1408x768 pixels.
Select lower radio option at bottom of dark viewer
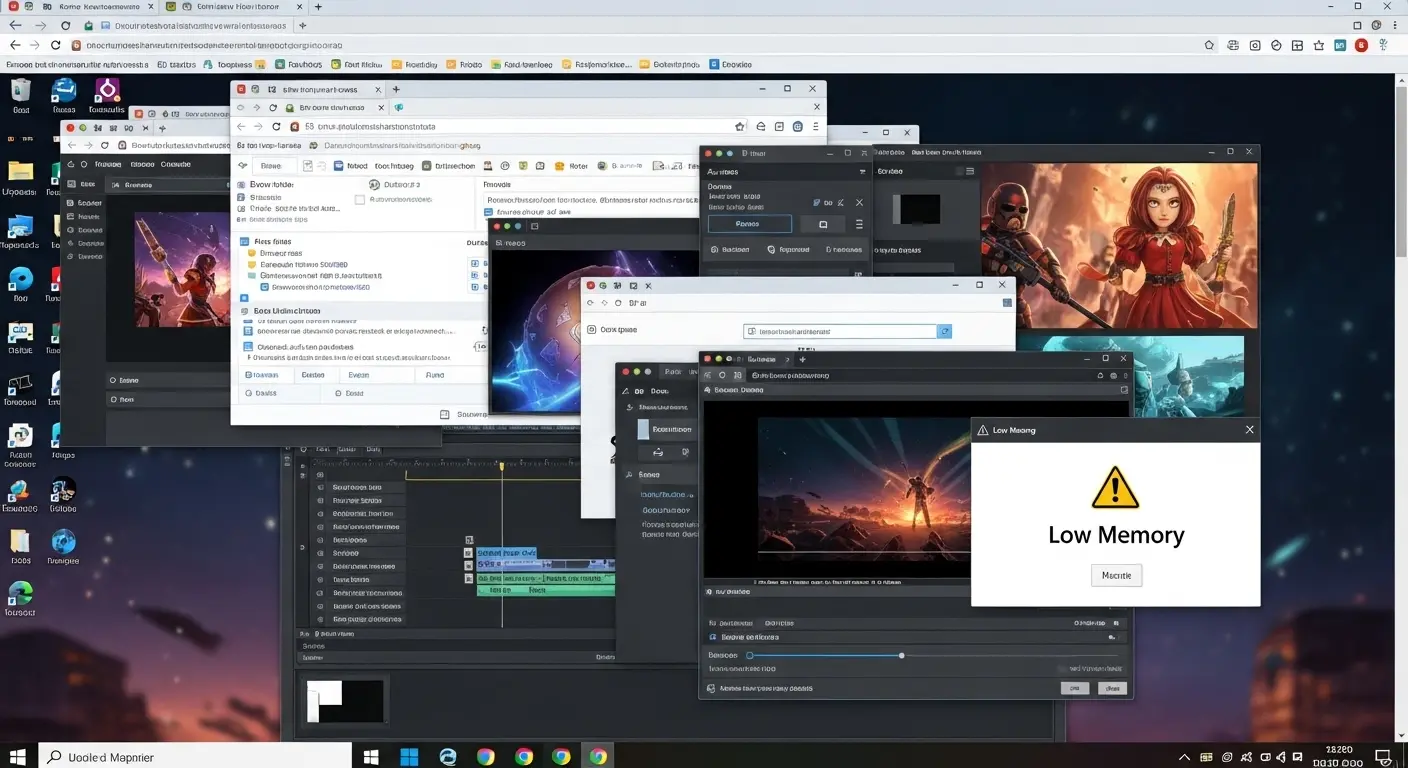click(x=114, y=399)
